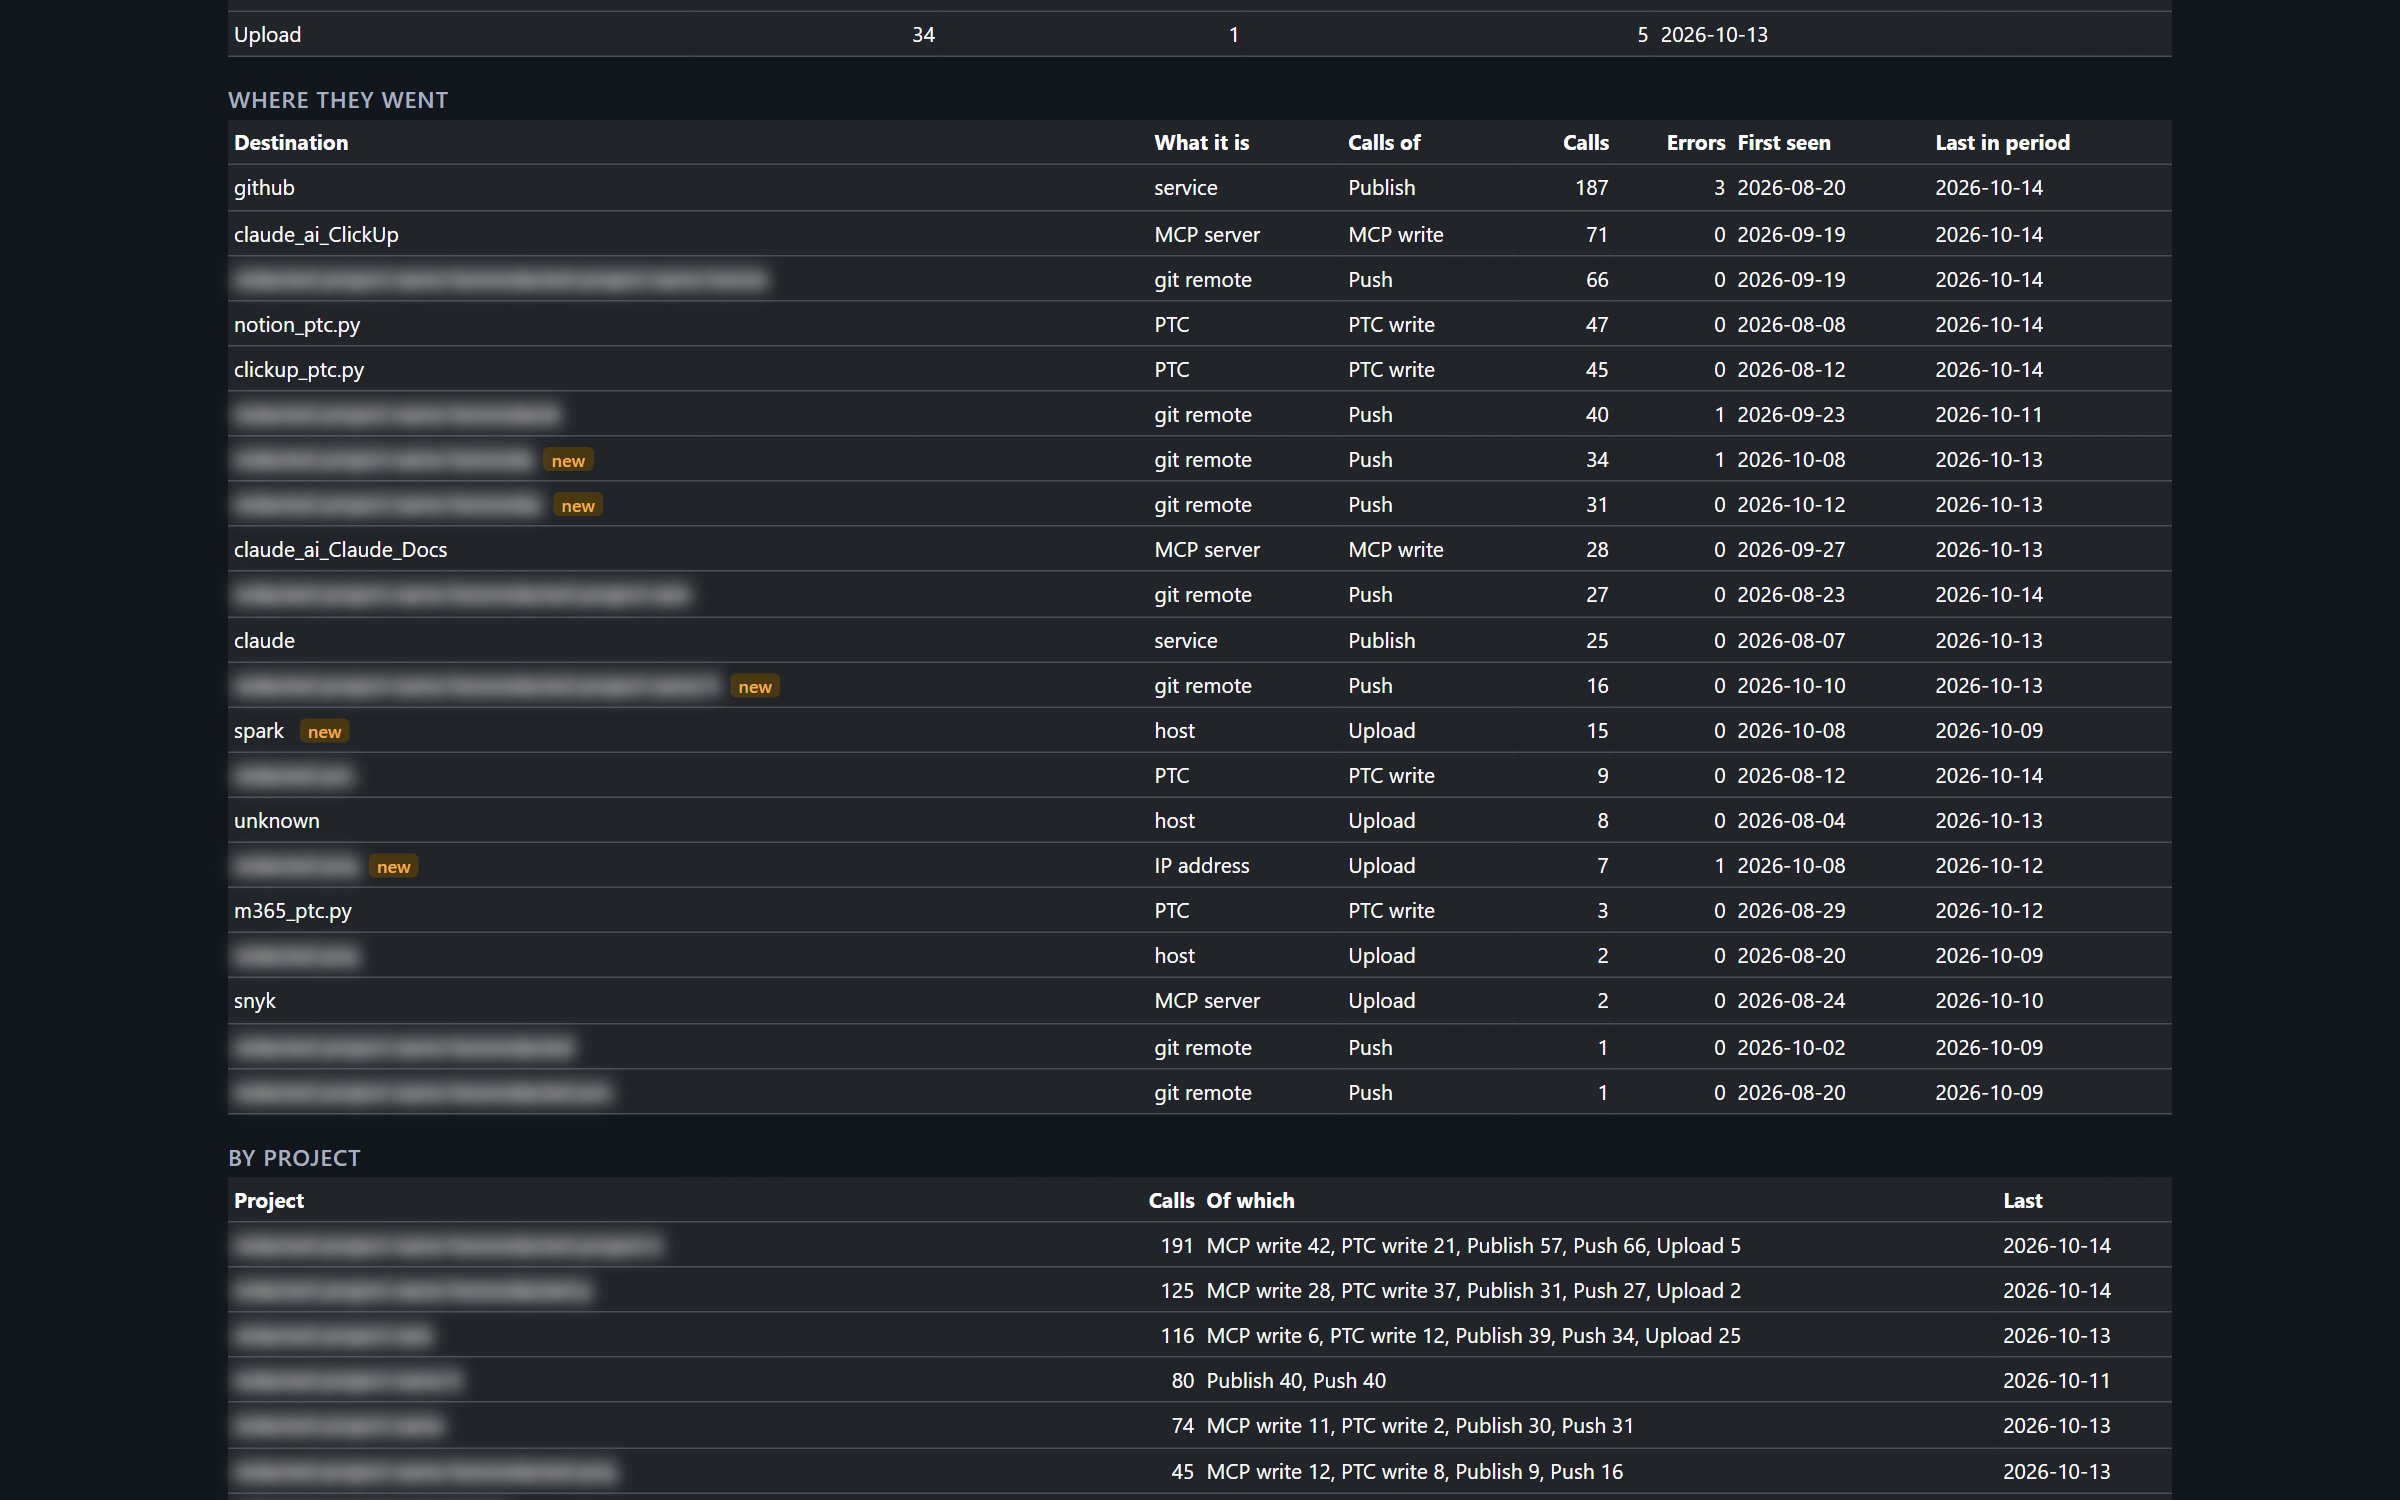Click the project row with 45 calls

coord(1199,1472)
